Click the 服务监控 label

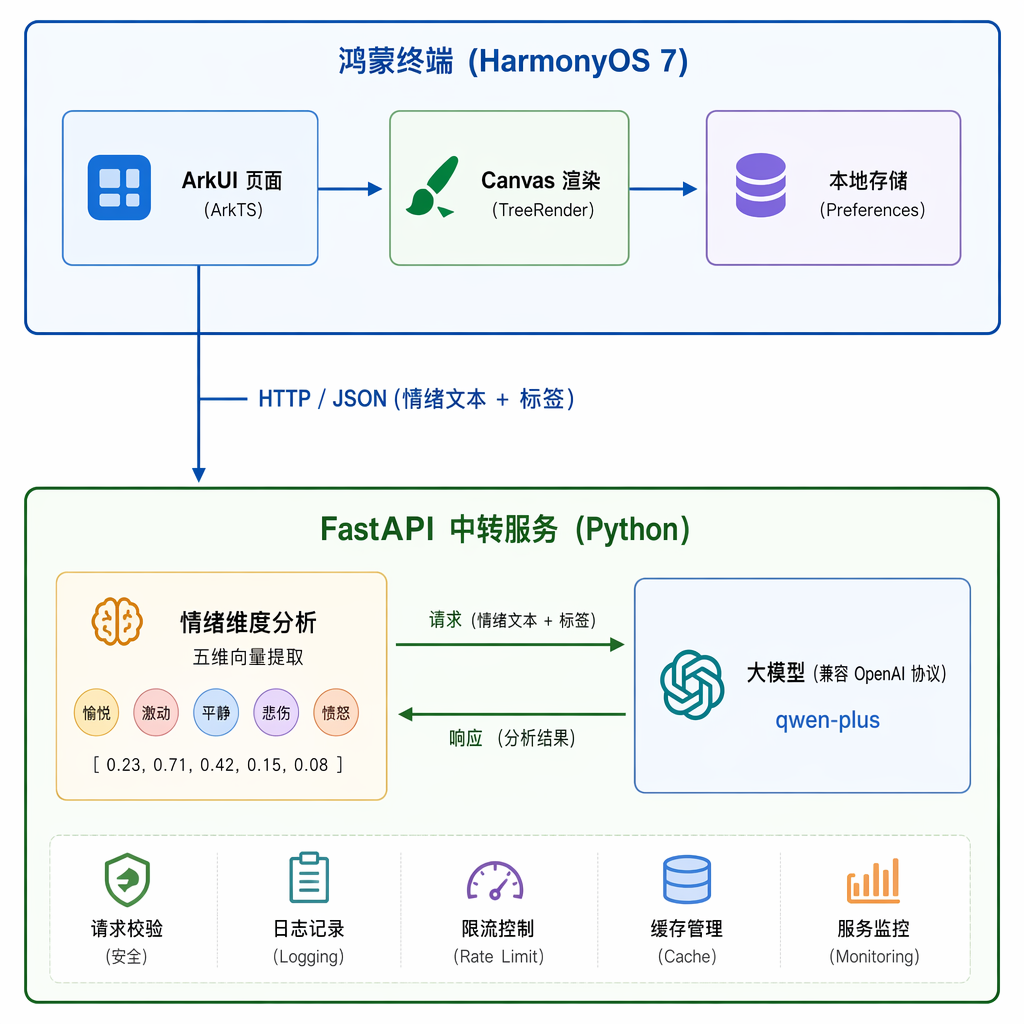point(873,928)
